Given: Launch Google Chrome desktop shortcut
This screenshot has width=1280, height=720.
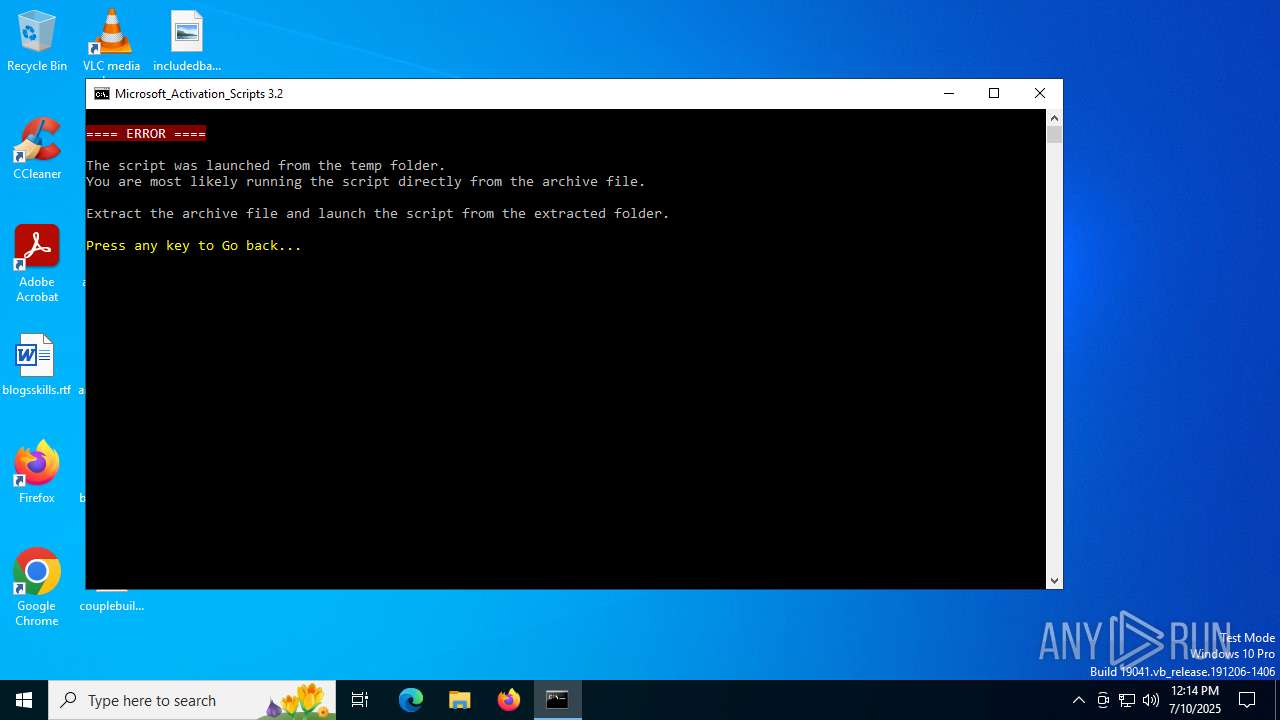Looking at the screenshot, I should click(37, 588).
